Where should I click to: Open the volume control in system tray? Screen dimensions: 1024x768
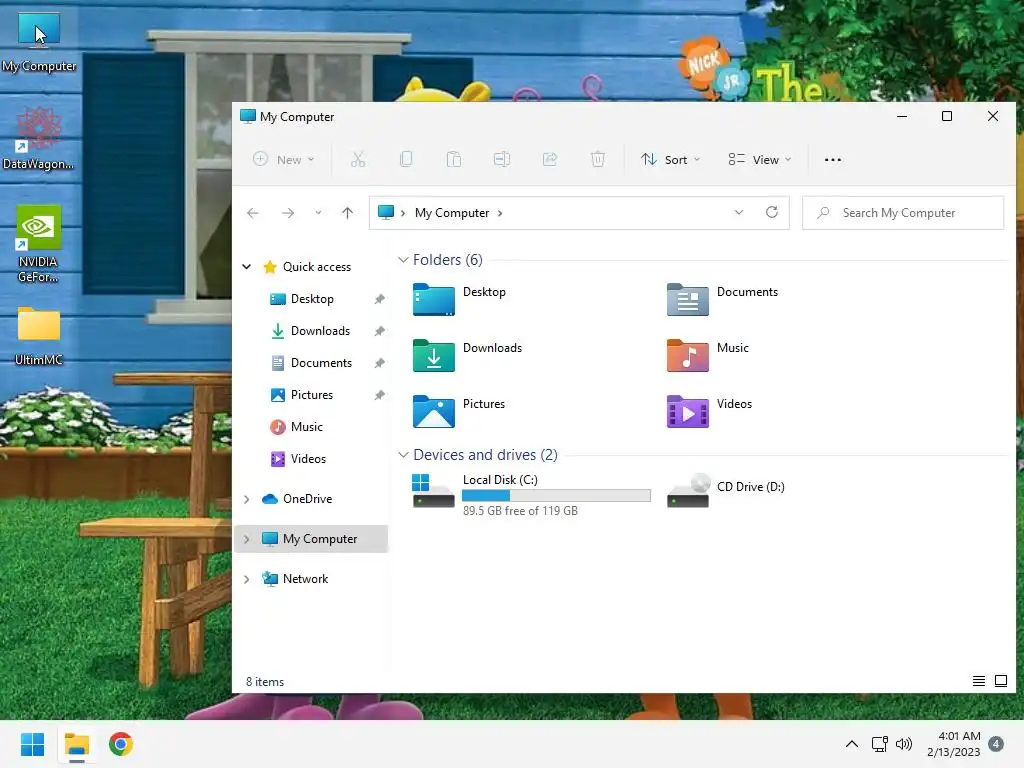pyautogui.click(x=904, y=744)
